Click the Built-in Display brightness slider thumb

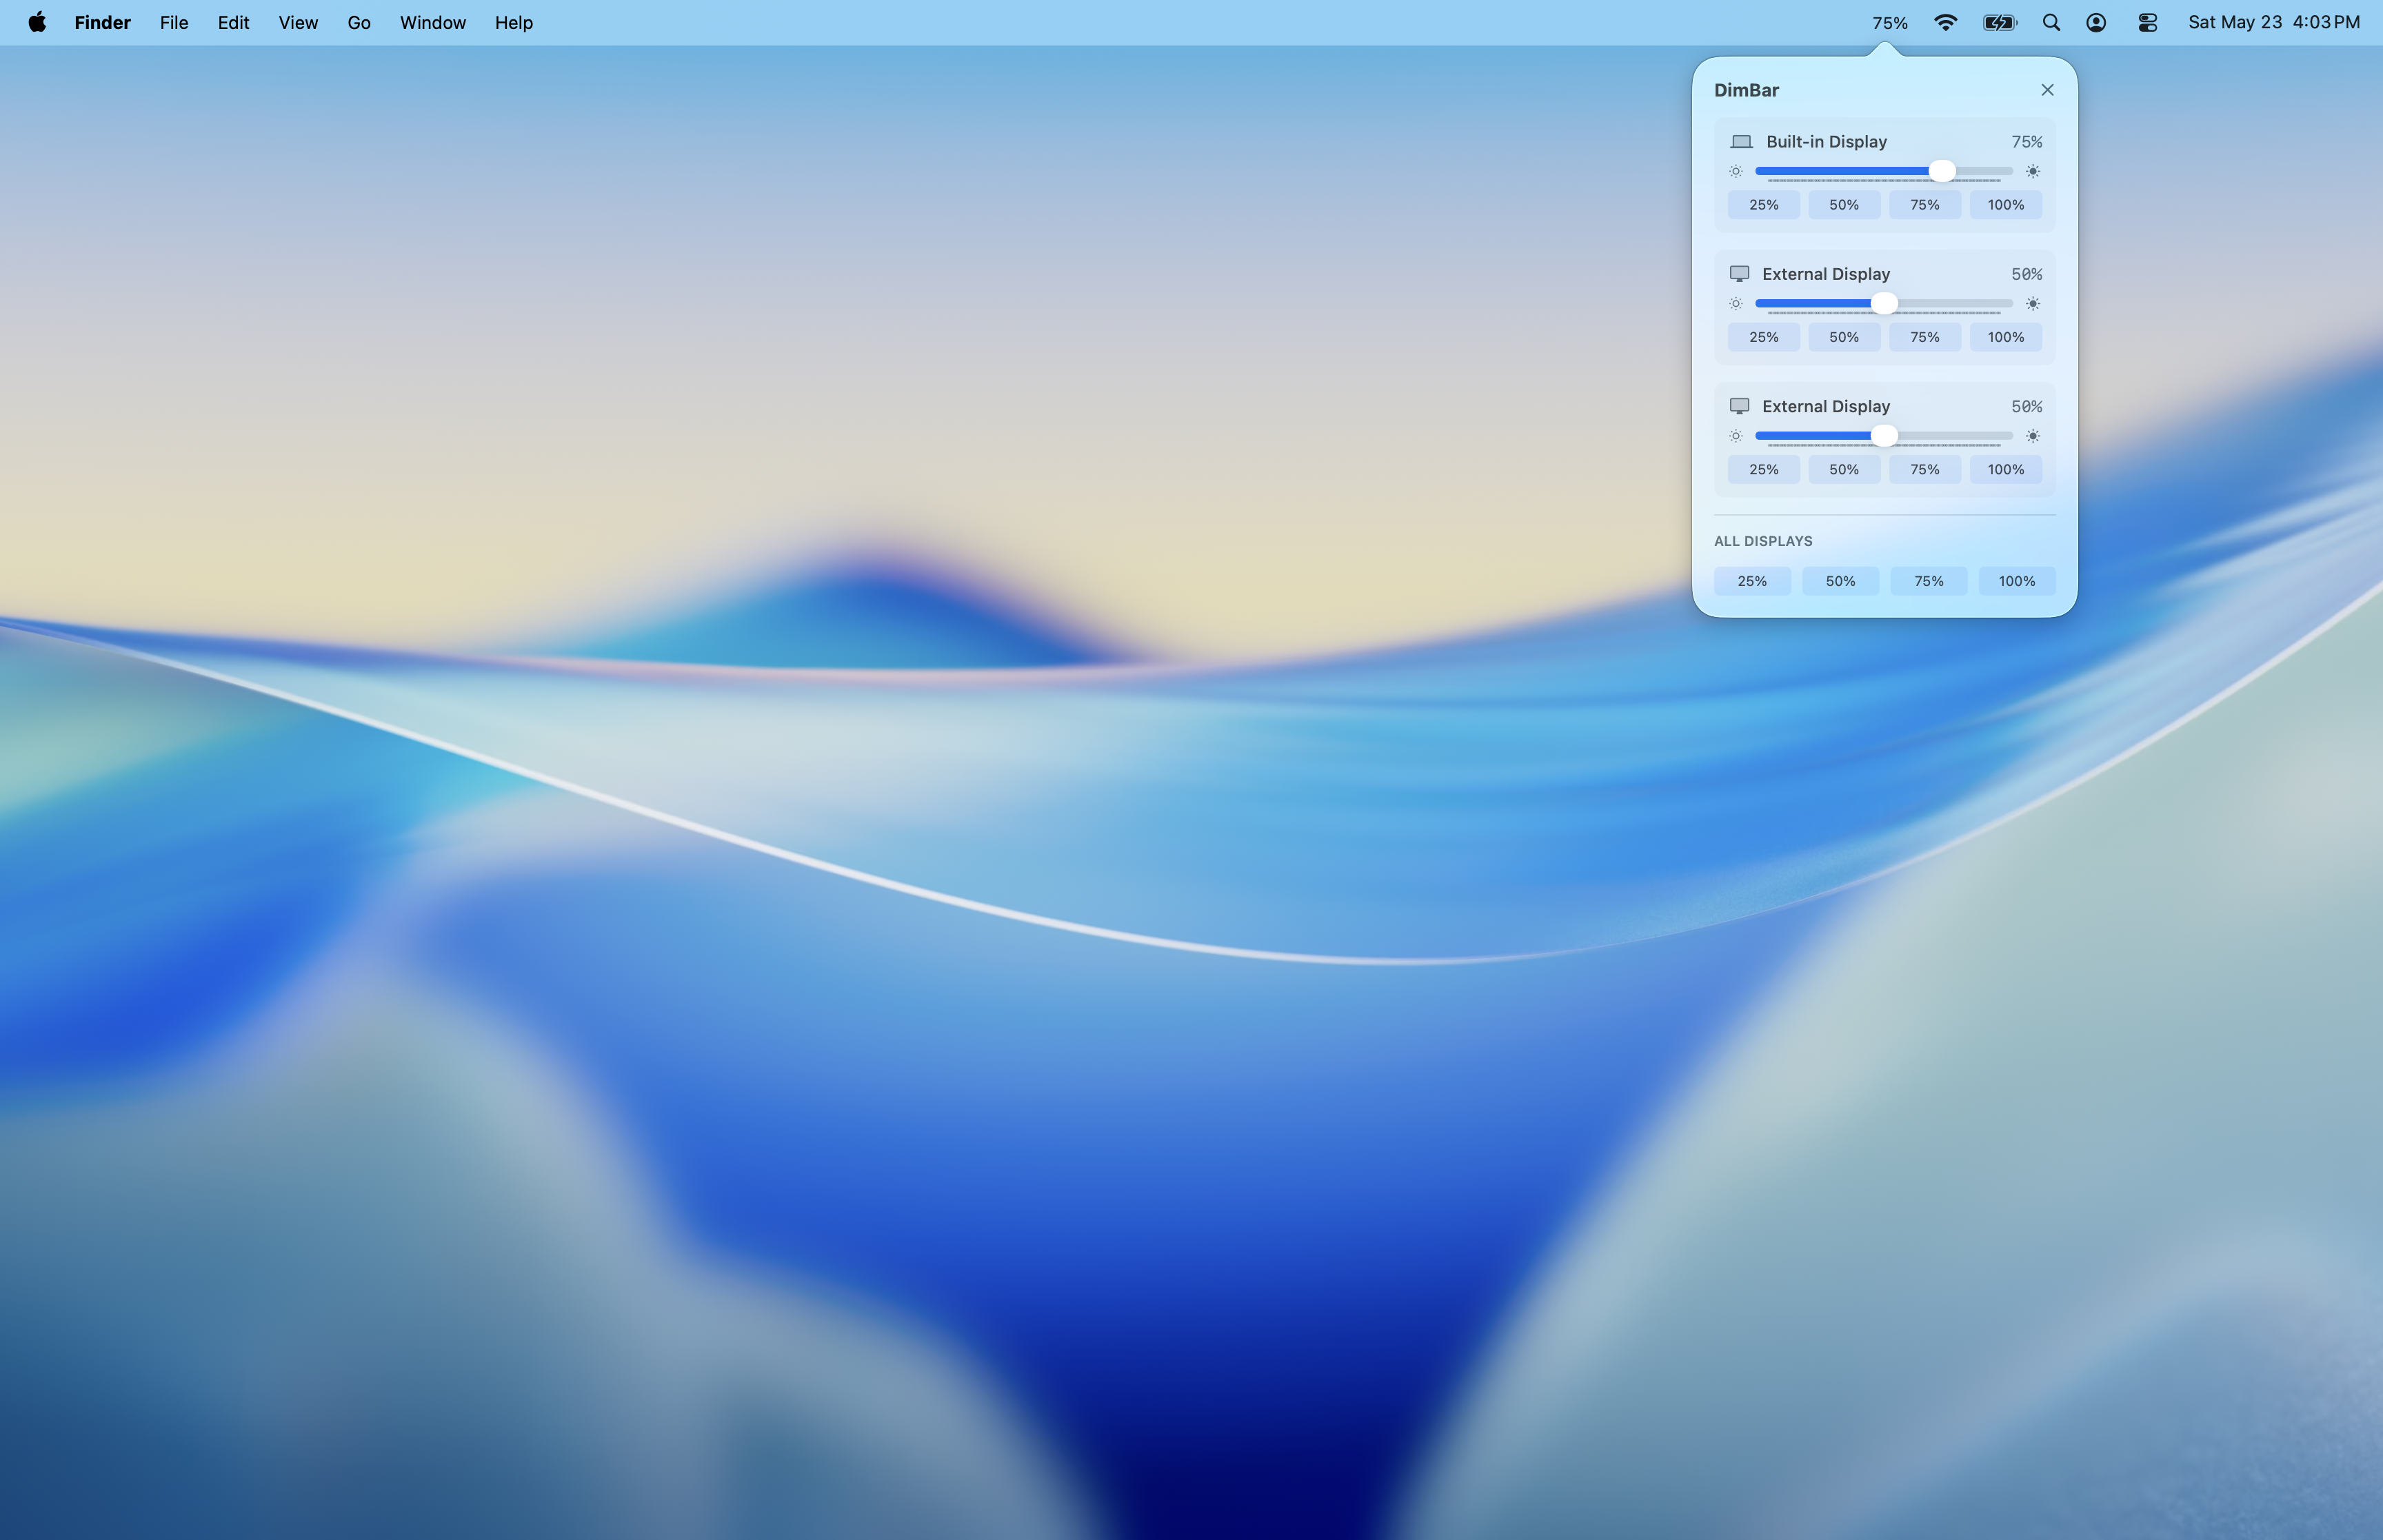[x=1941, y=171]
